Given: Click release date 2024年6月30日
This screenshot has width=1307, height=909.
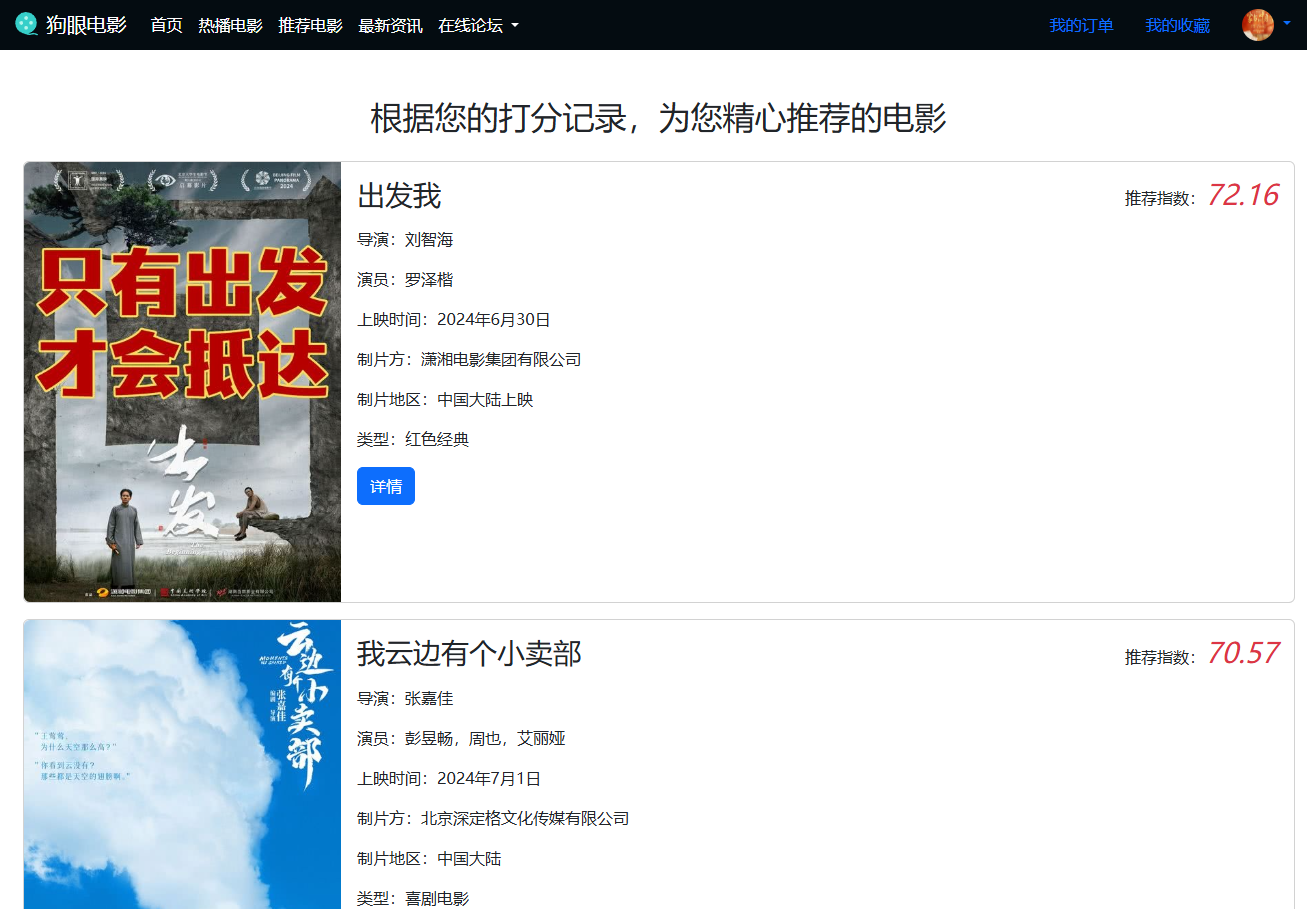Looking at the screenshot, I should click(x=494, y=320).
